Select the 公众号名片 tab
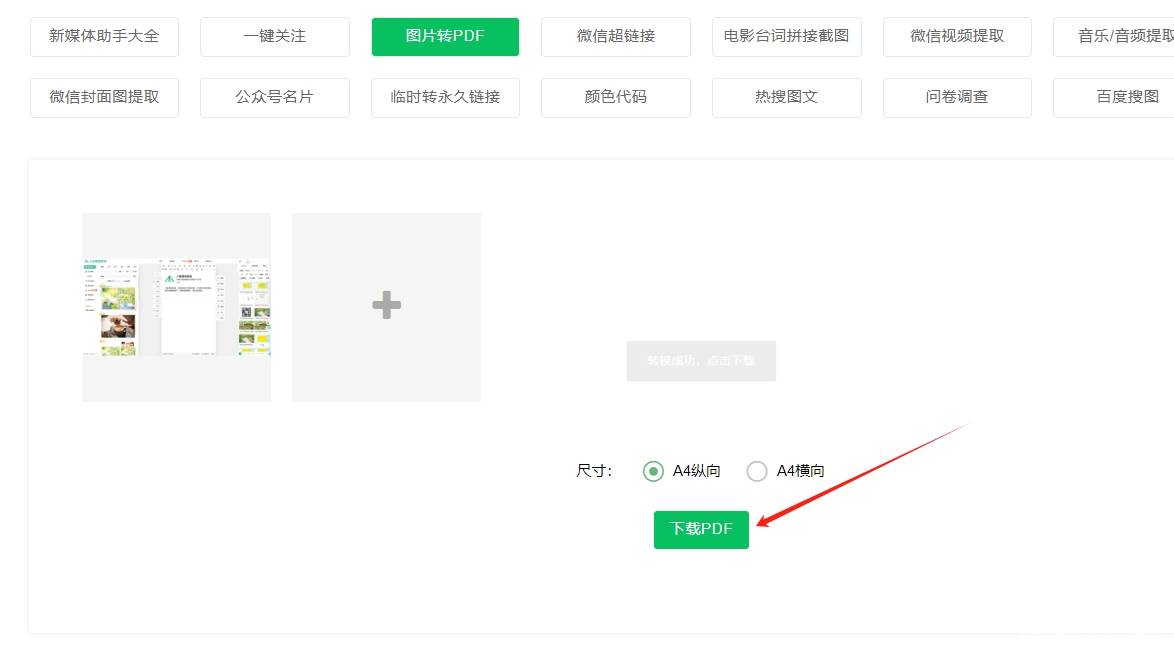1174x661 pixels. point(275,98)
